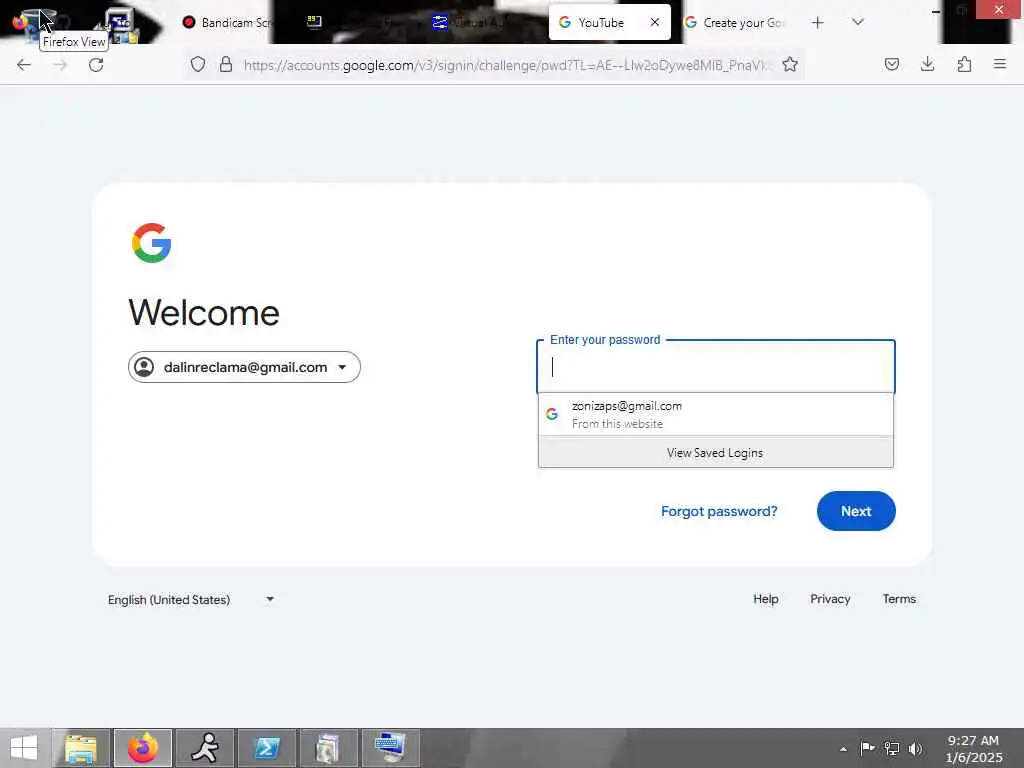Open File Explorer from the taskbar

[81, 748]
